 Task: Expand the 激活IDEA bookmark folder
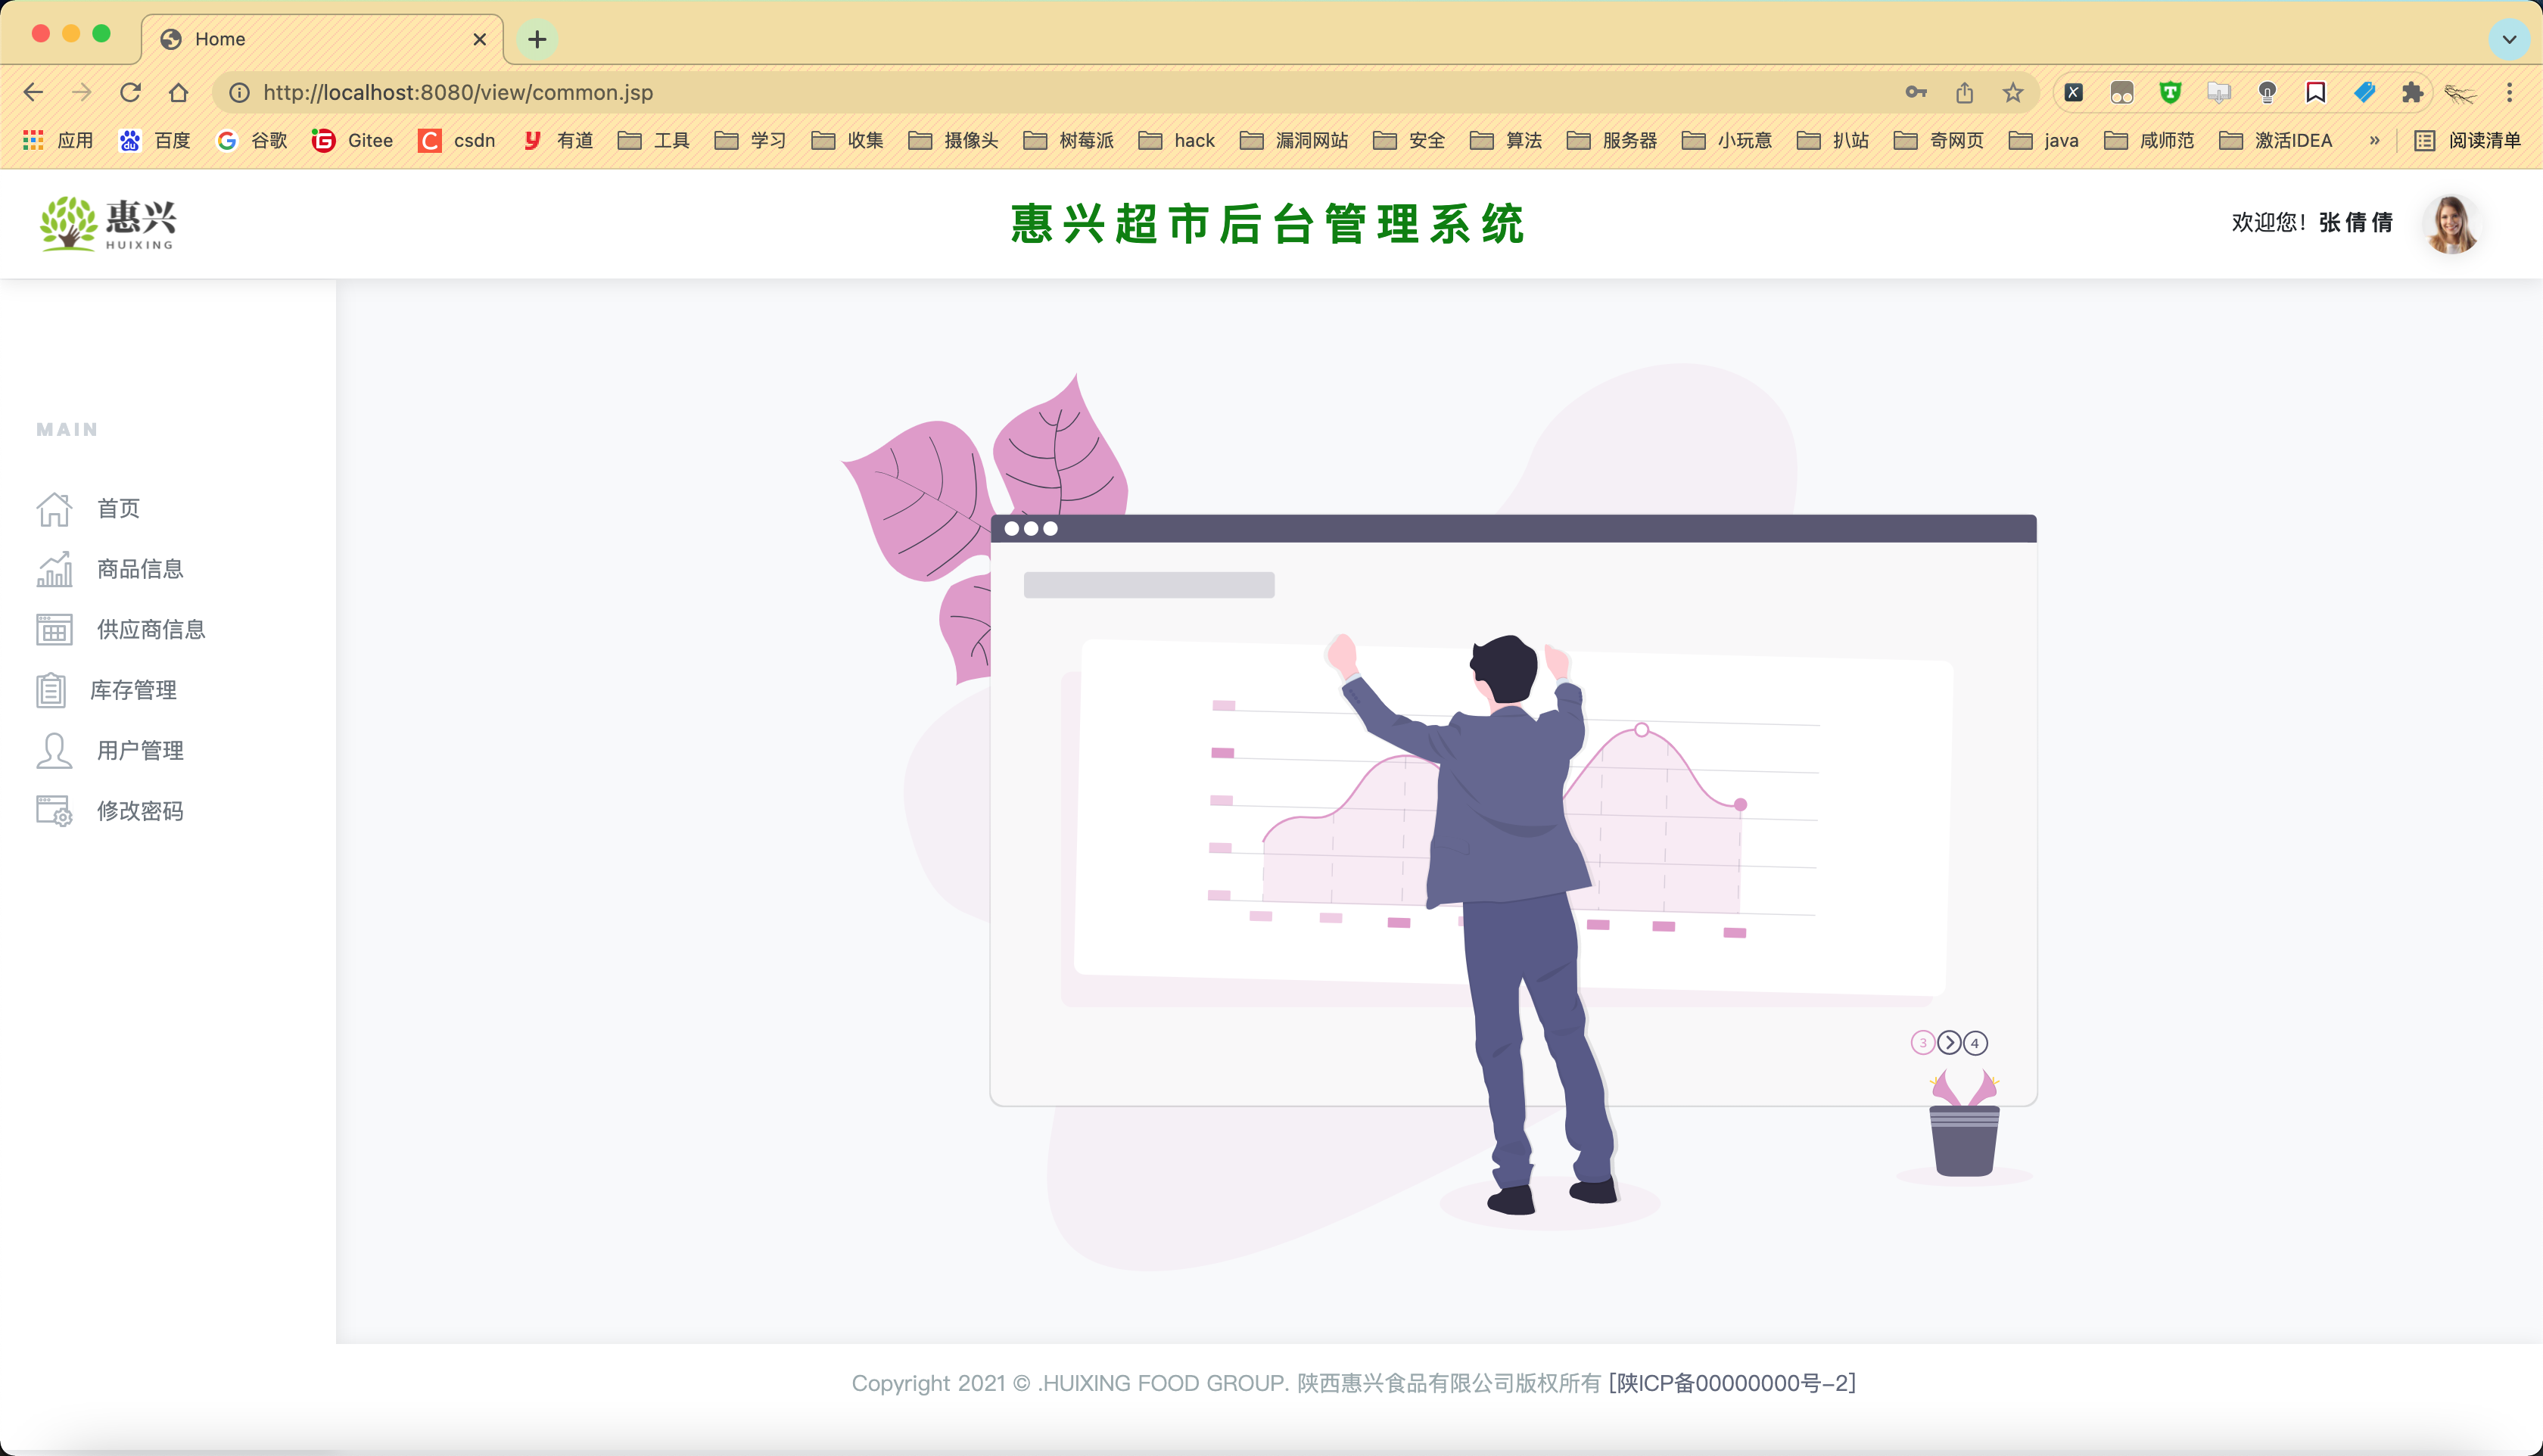point(2276,140)
